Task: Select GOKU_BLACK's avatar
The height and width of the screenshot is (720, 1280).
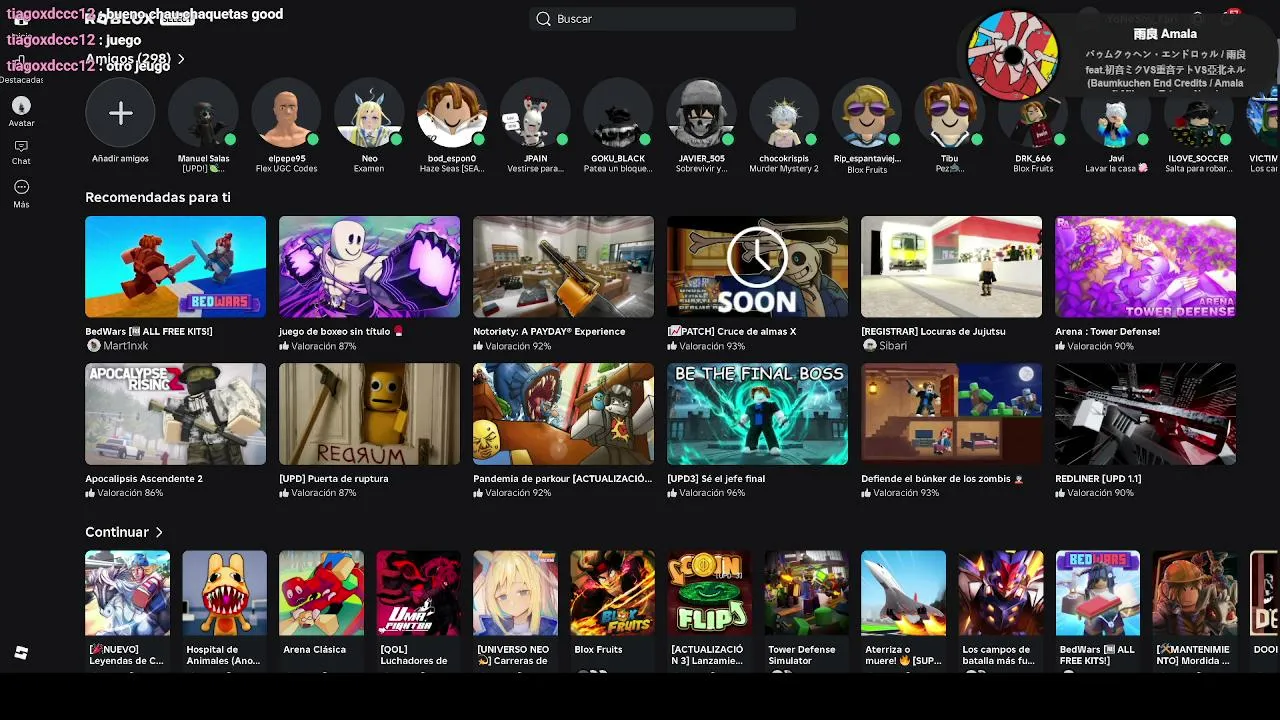Action: point(618,113)
